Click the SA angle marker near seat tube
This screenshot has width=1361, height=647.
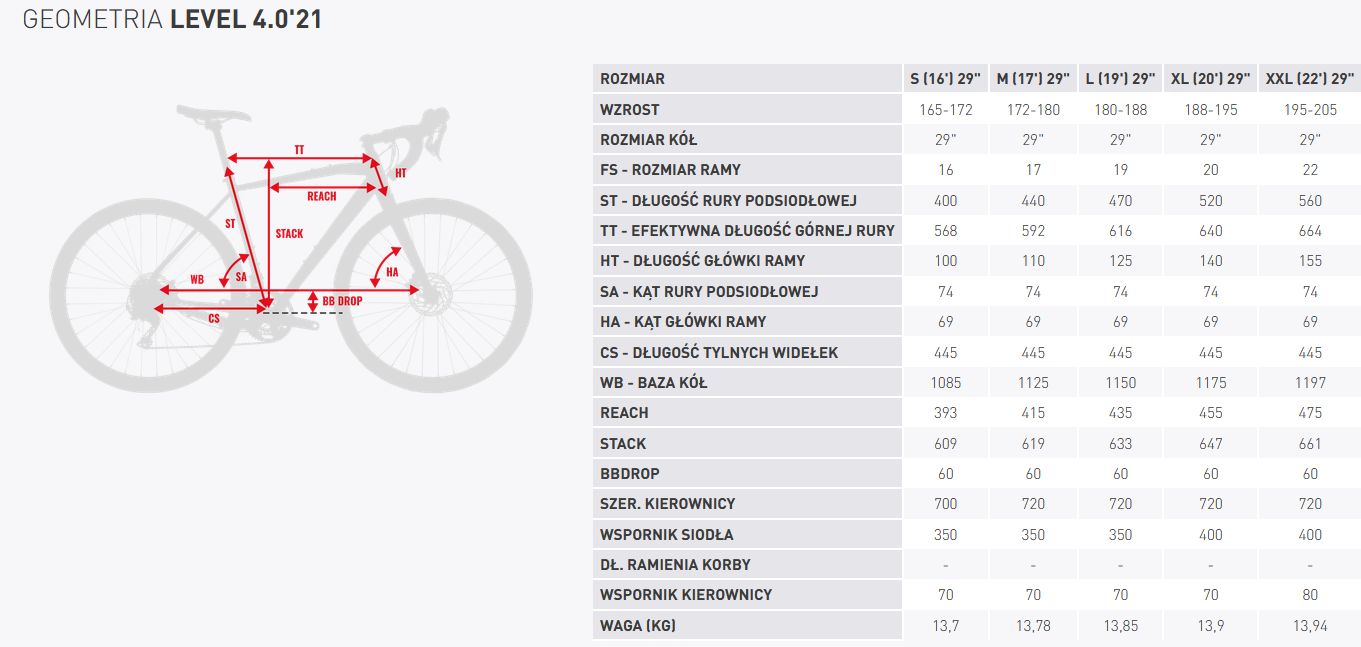pos(241,276)
